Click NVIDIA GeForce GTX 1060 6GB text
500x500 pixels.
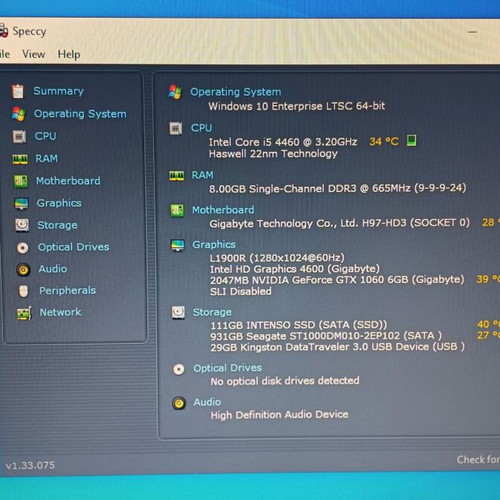click(x=337, y=280)
